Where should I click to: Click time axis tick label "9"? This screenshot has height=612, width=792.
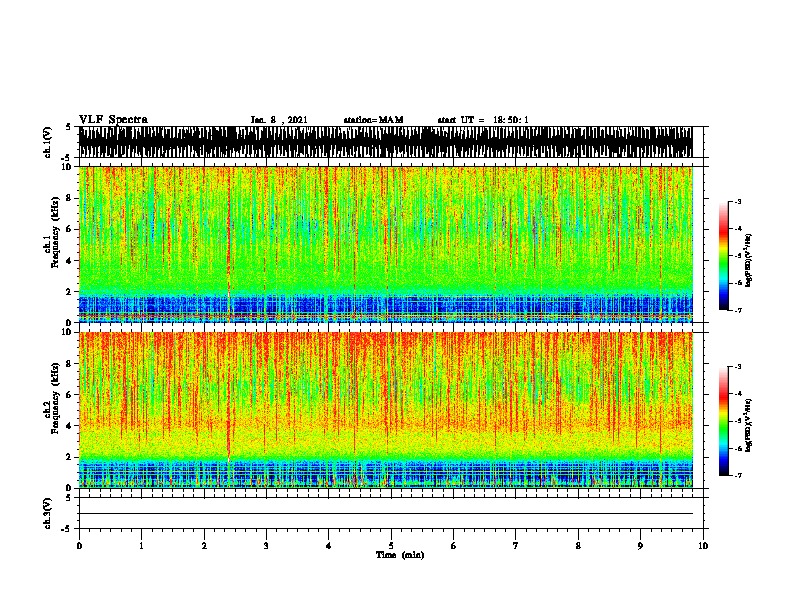coord(640,546)
